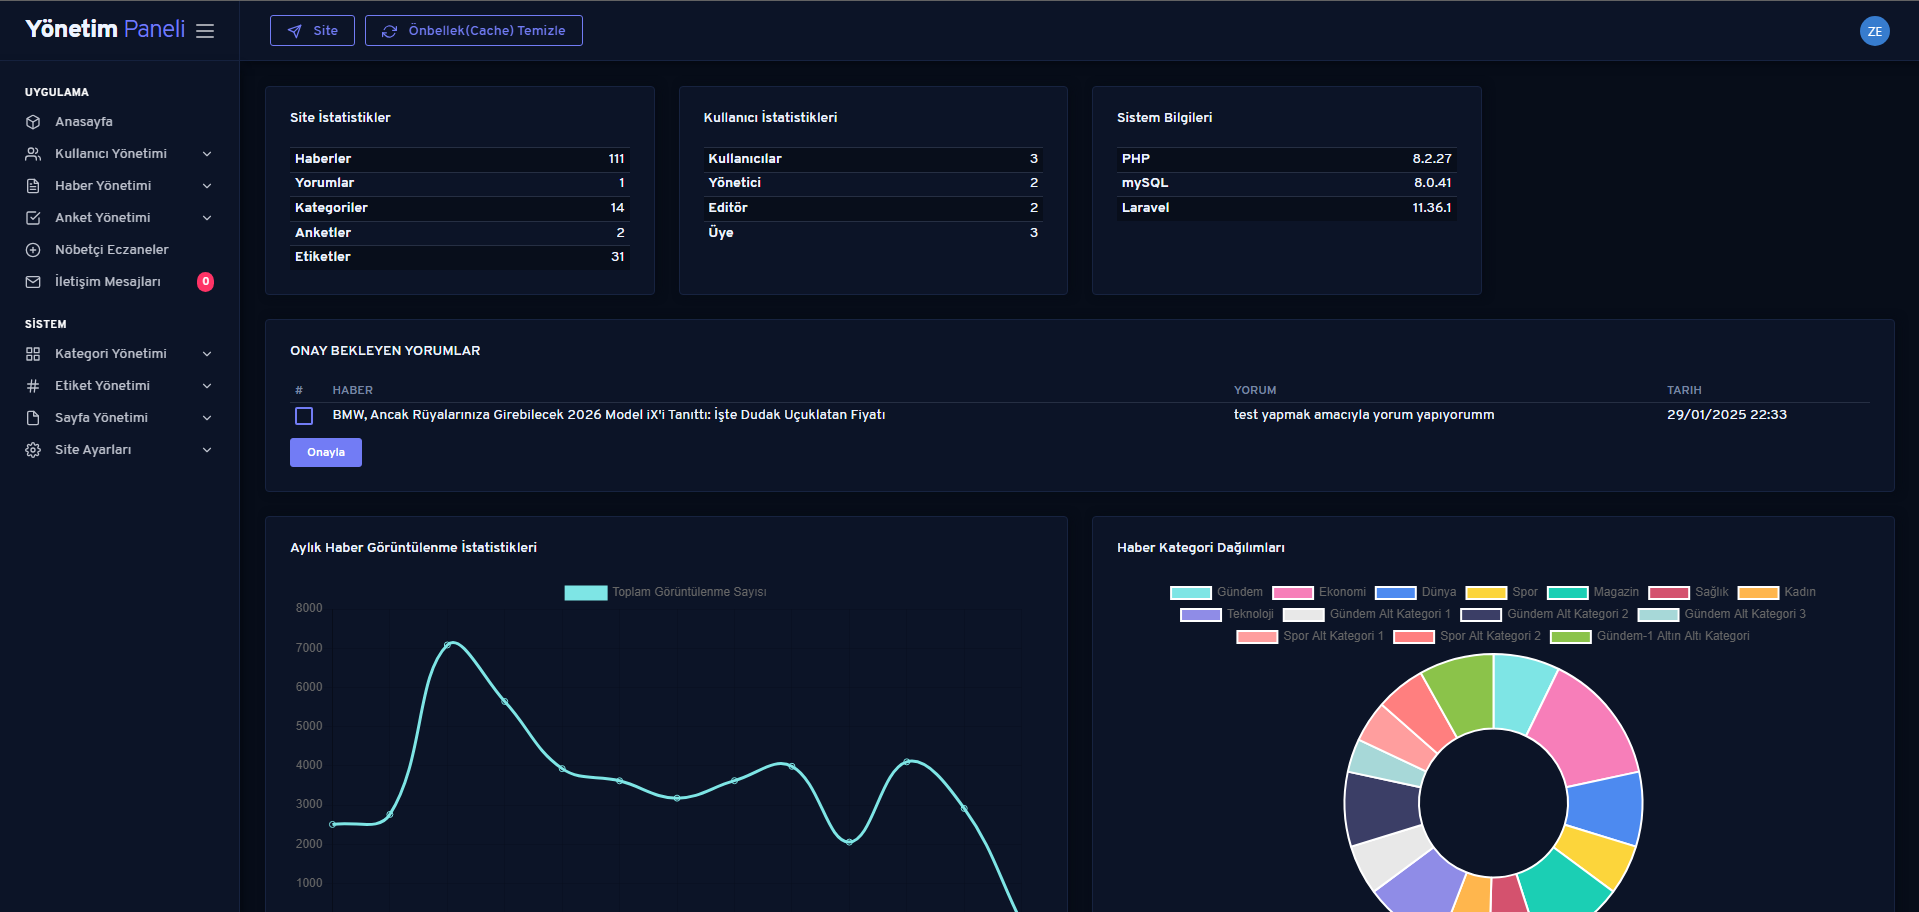This screenshot has height=912, width=1919.
Task: Expand the Kategori Yönetimi chevron
Action: pos(207,354)
